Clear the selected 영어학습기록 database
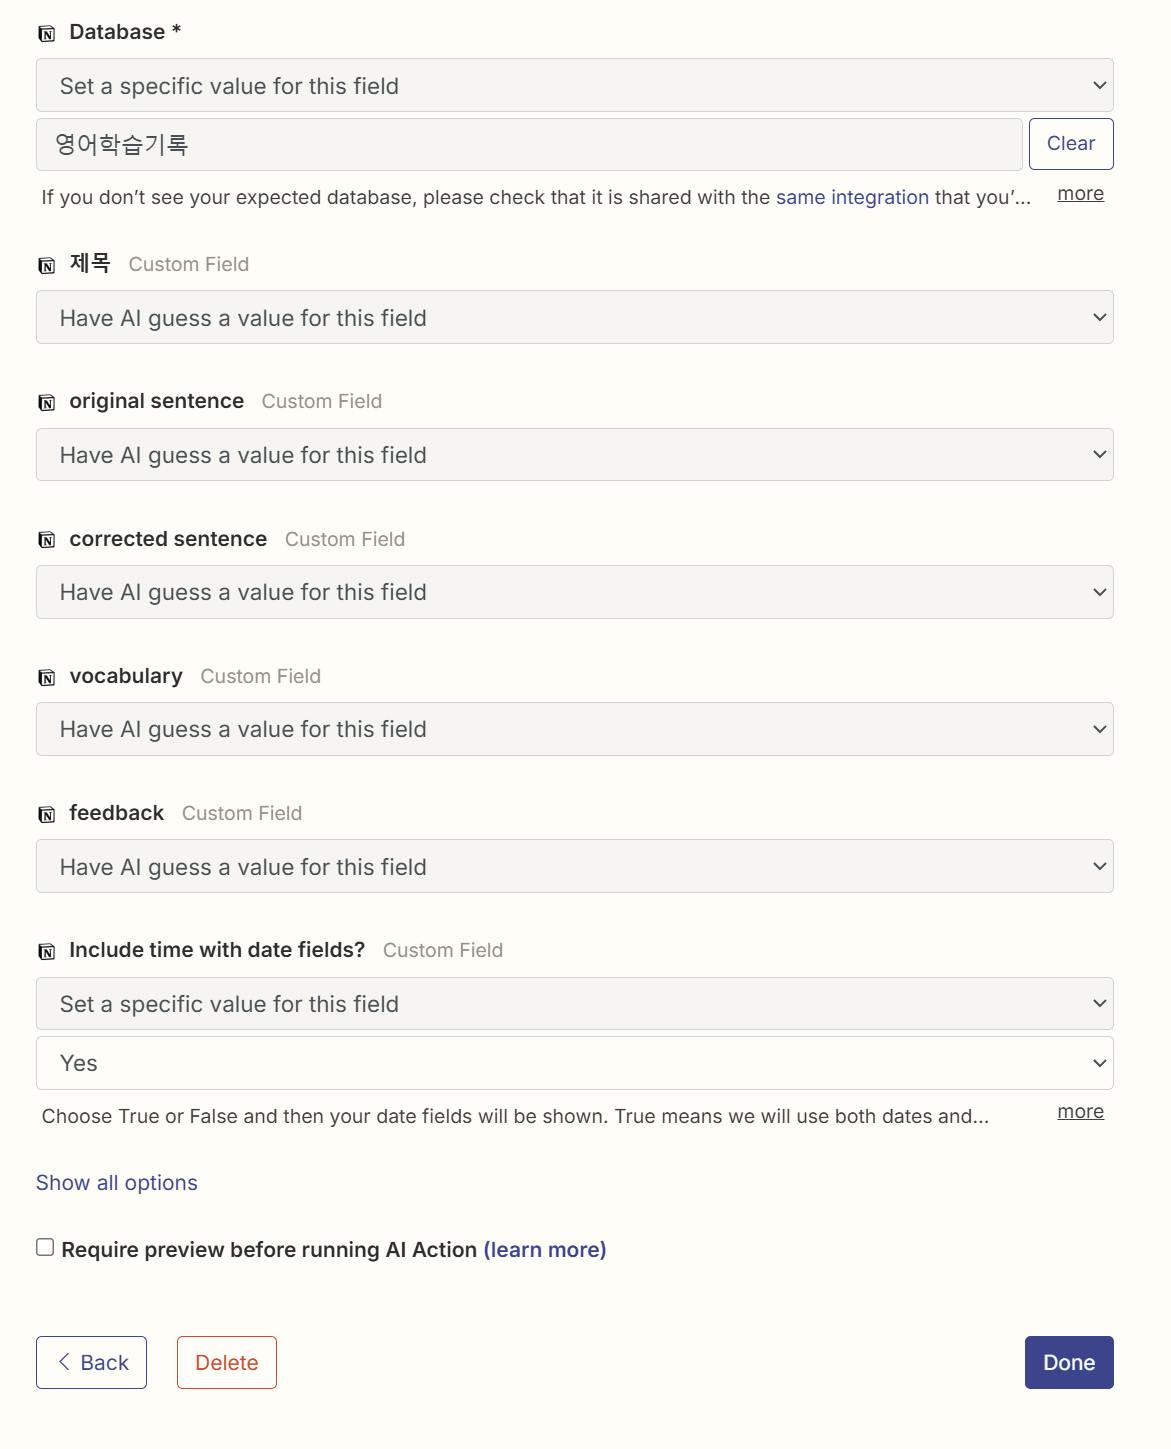 coord(1070,144)
